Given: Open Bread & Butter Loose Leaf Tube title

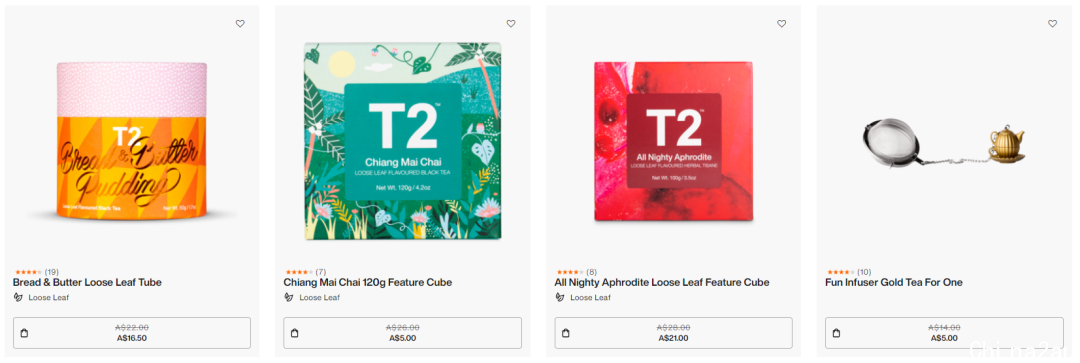Looking at the screenshot, I should (x=87, y=282).
